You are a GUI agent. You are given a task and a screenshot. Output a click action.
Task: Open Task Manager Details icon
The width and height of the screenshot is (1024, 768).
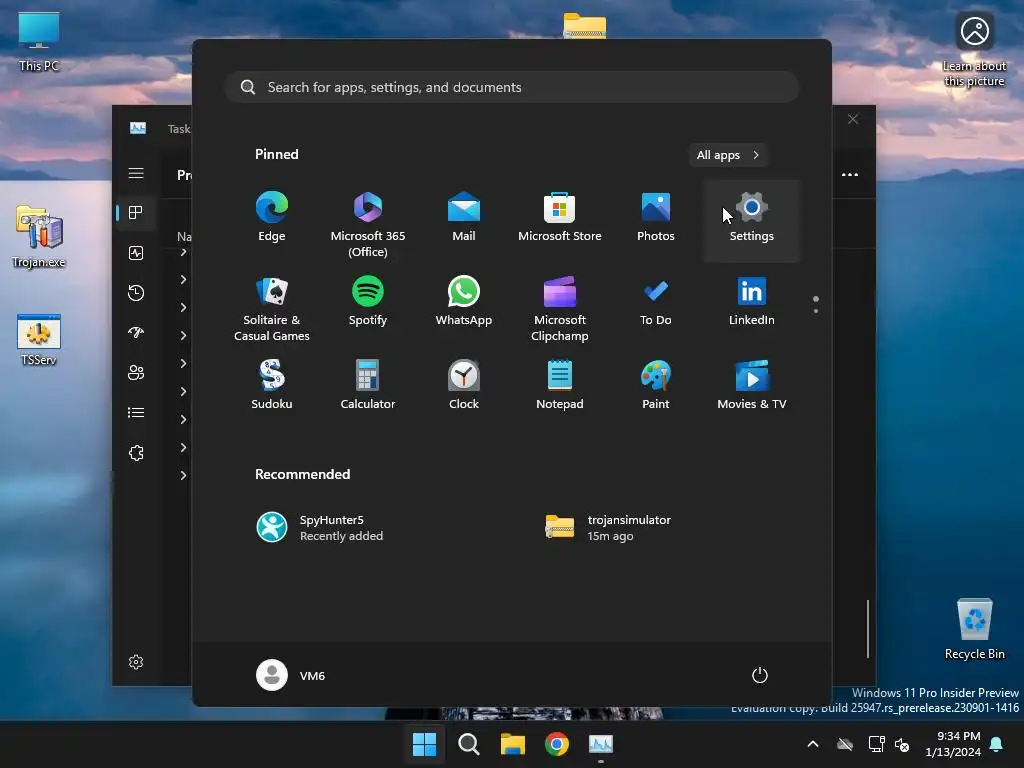click(136, 413)
